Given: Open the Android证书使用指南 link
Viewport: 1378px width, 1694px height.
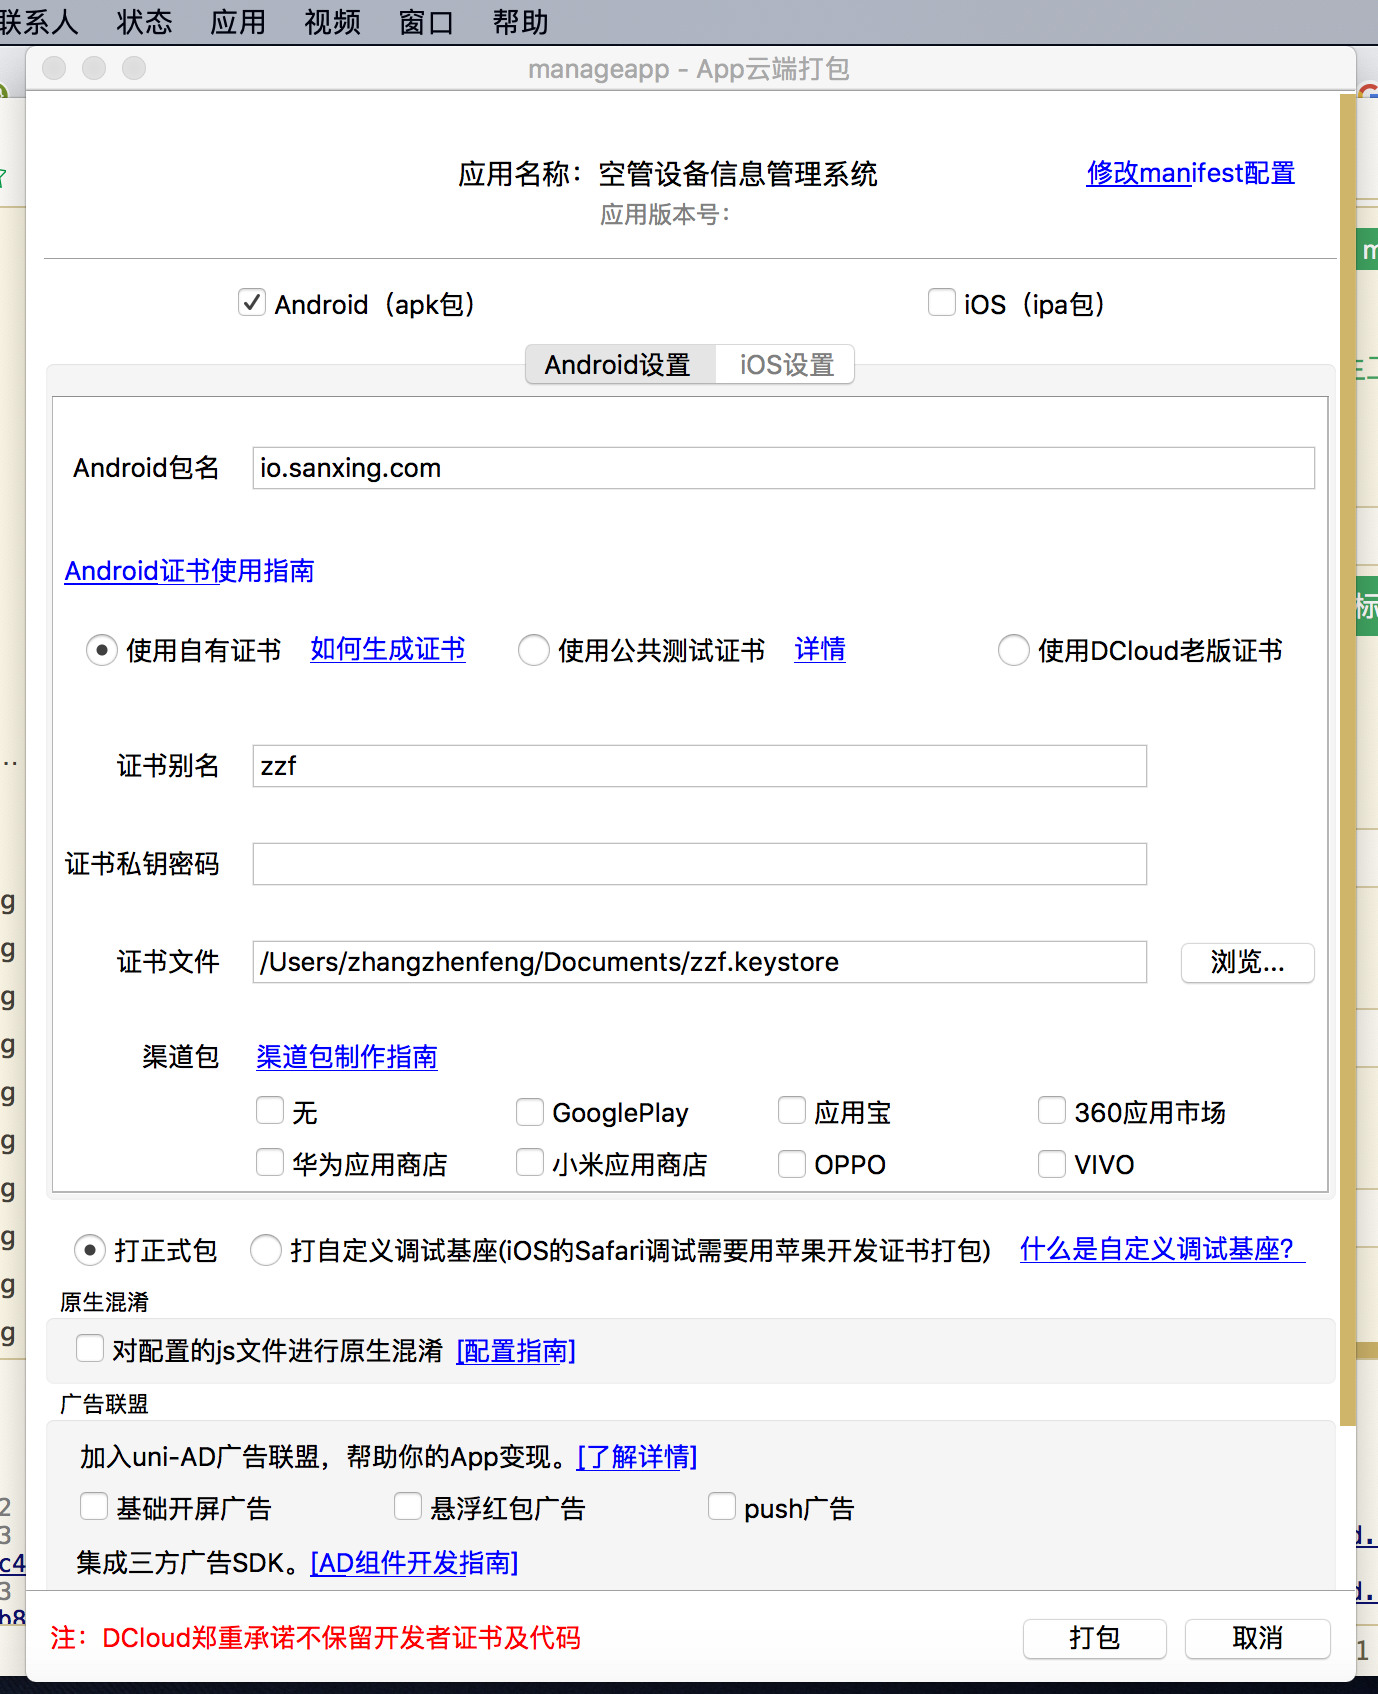Looking at the screenshot, I should pos(189,571).
